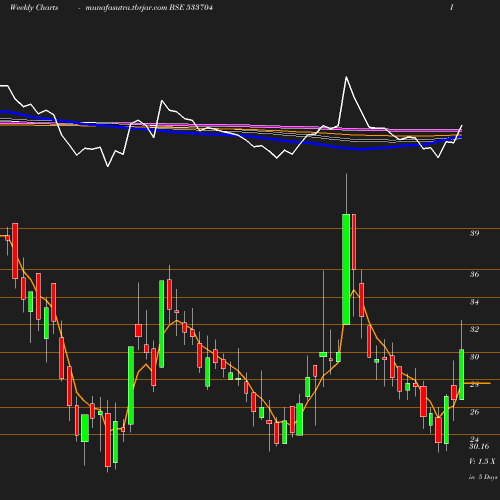This screenshot has width=500, height=500.
Task: Click the 'V: 1.5 X' volume text
Action: coord(482,461)
